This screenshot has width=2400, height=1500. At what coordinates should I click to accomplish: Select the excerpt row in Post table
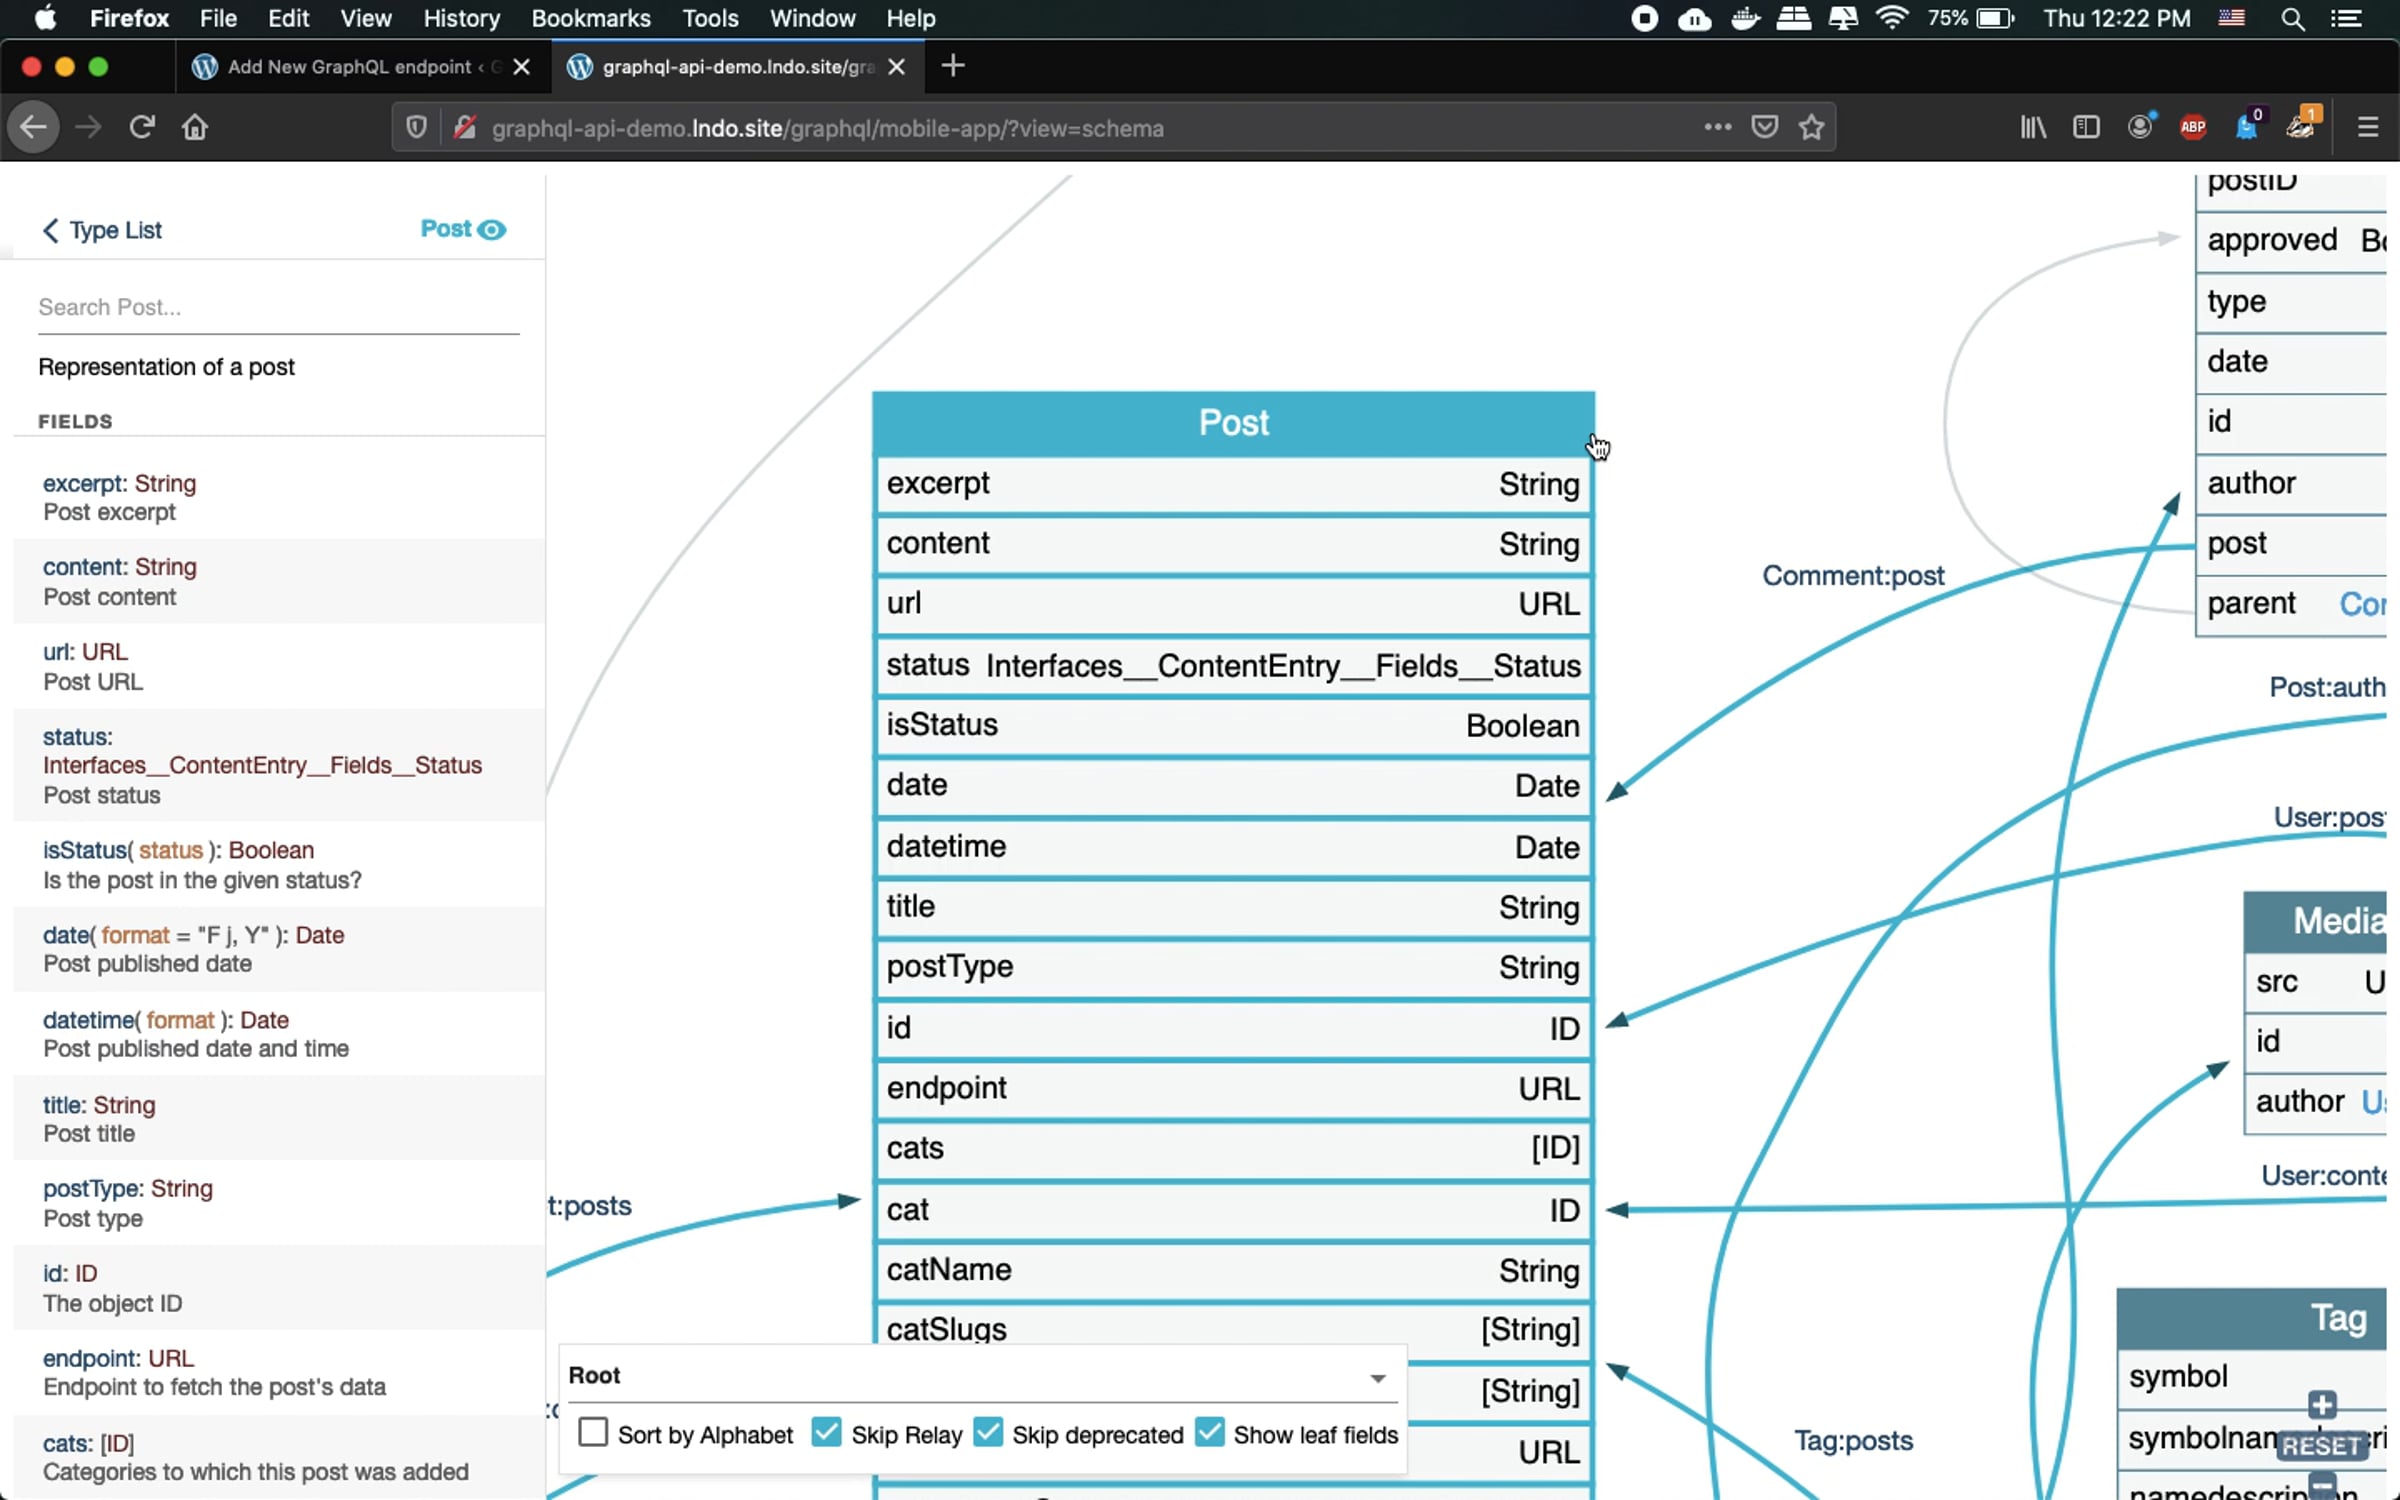1233,484
